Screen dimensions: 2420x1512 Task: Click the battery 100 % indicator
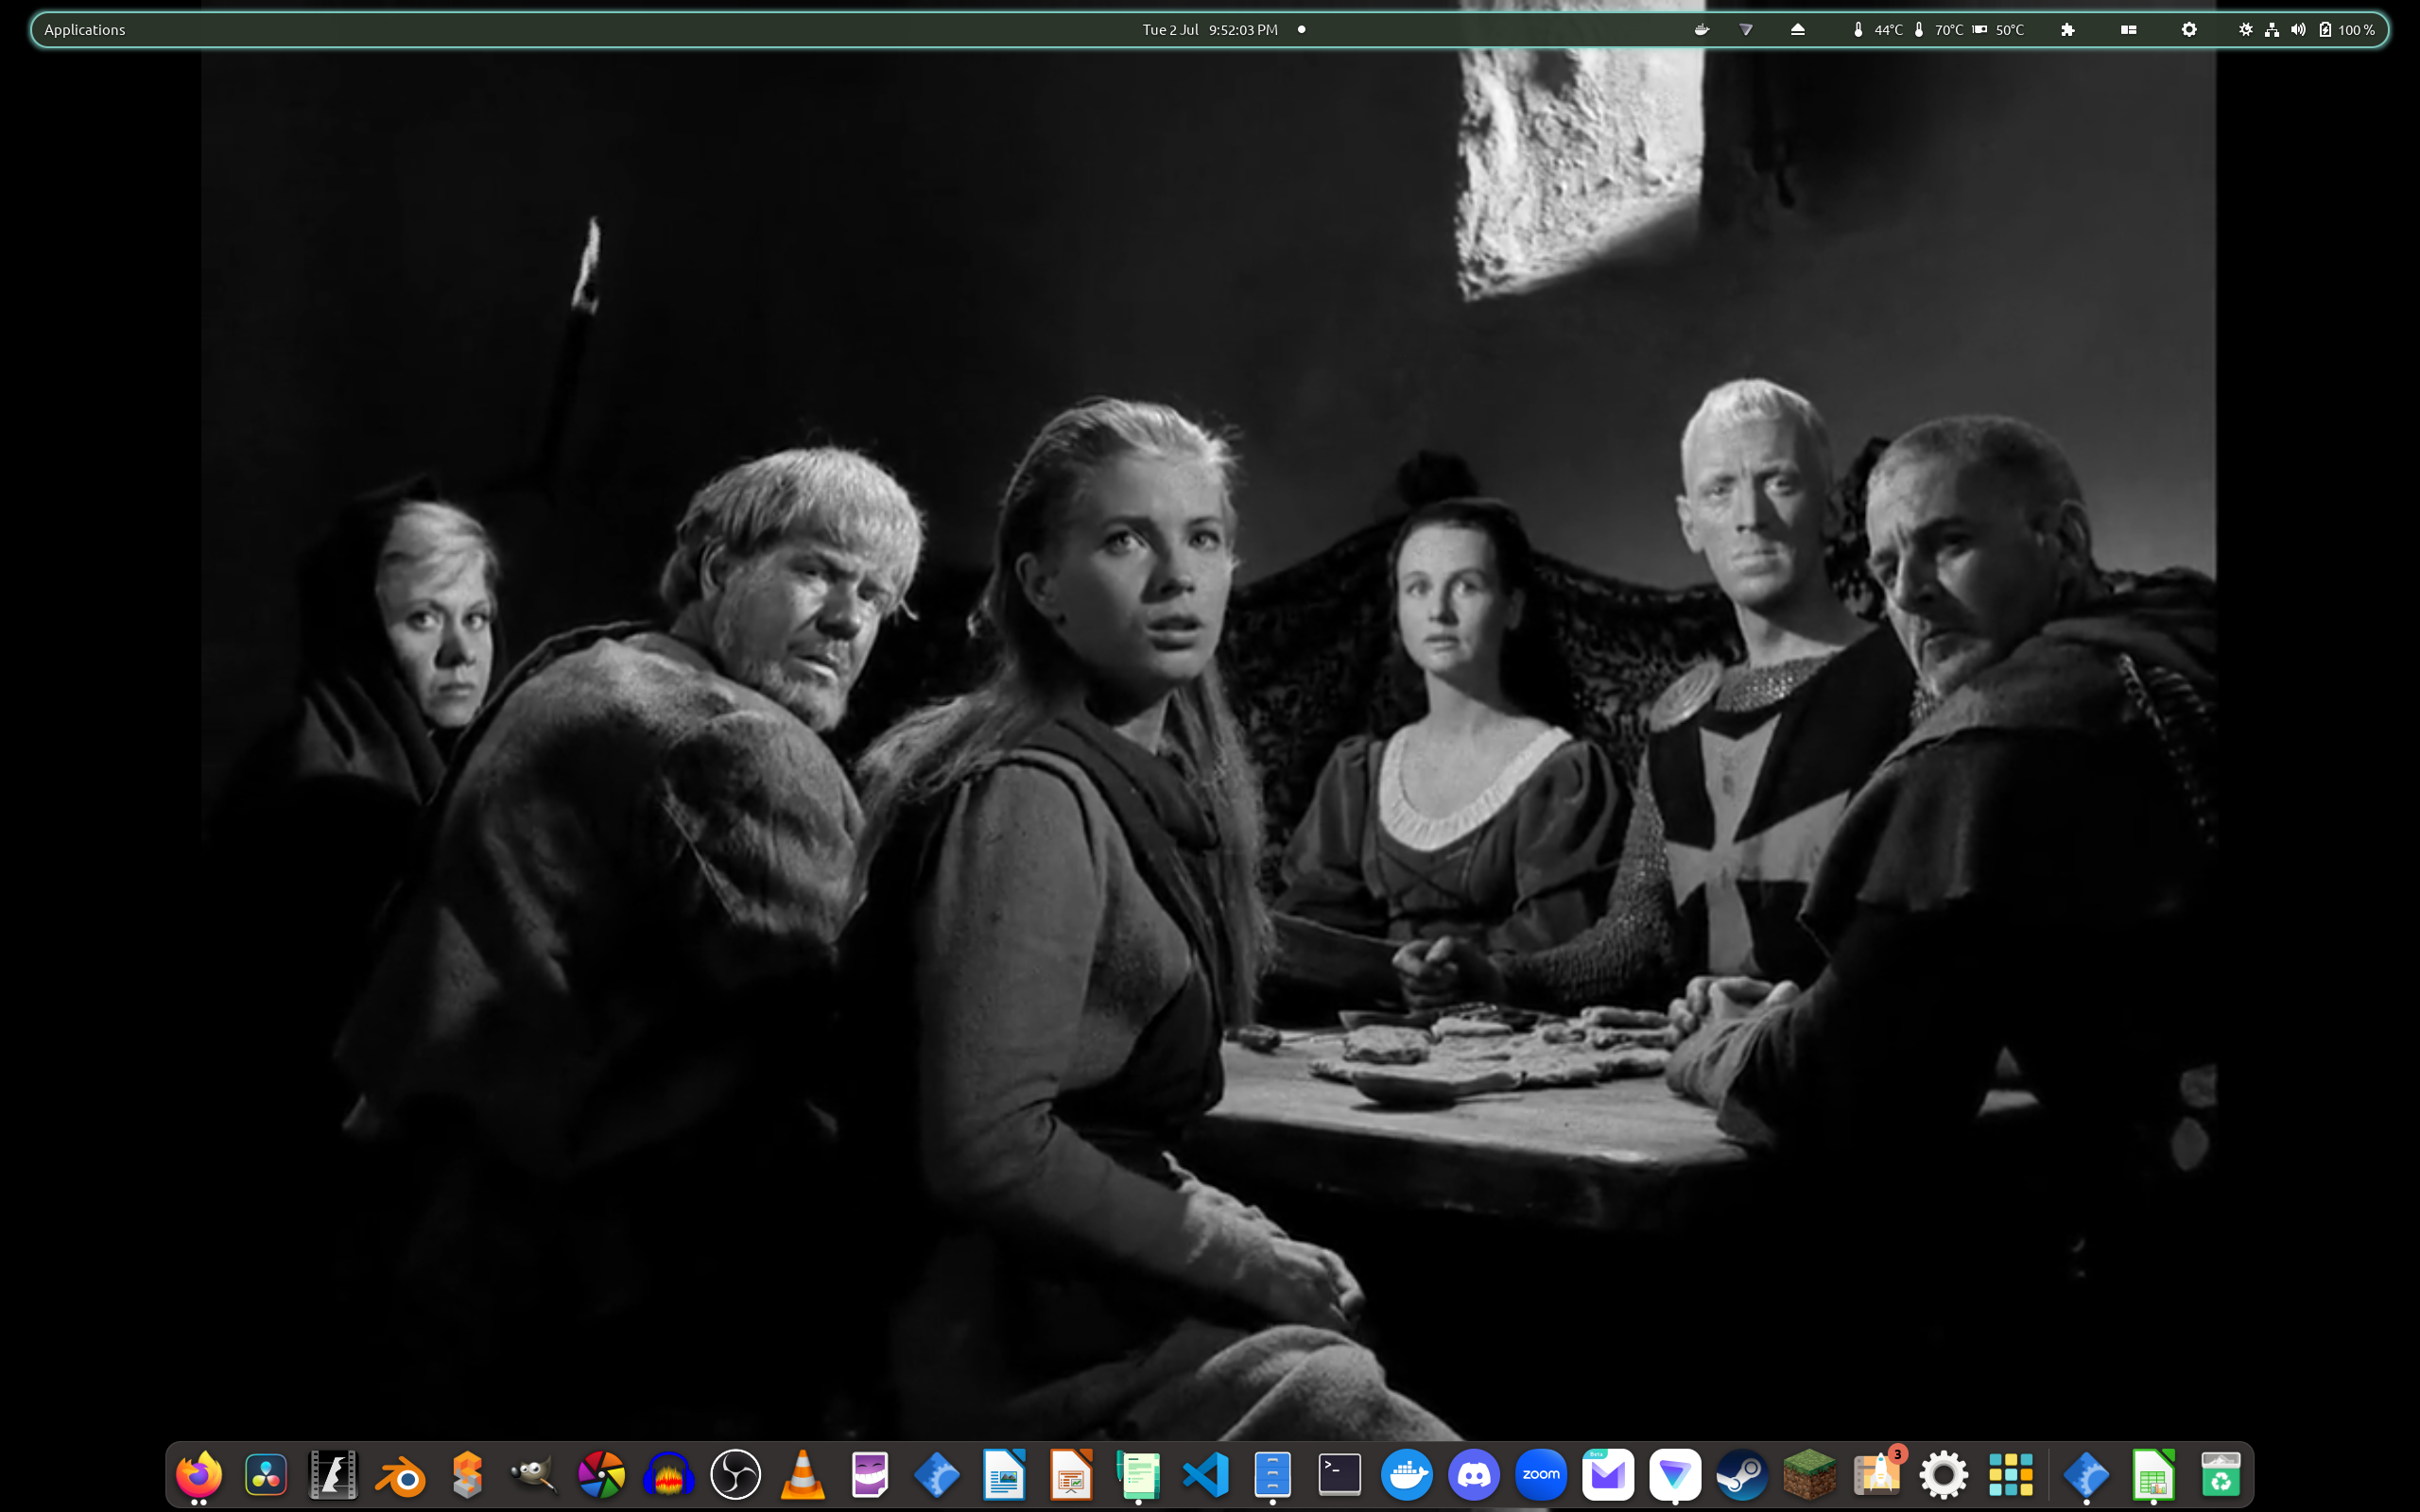2346,30
